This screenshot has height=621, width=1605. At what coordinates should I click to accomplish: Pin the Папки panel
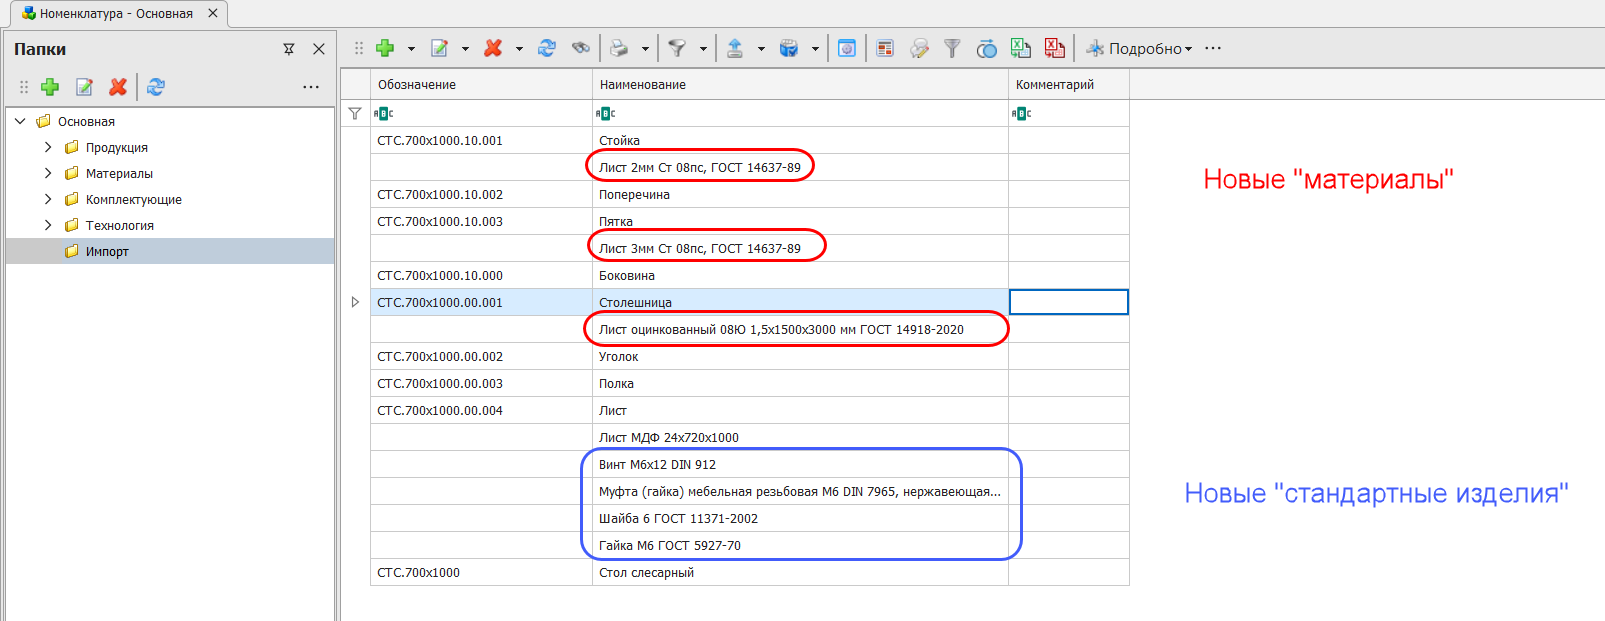(x=289, y=49)
